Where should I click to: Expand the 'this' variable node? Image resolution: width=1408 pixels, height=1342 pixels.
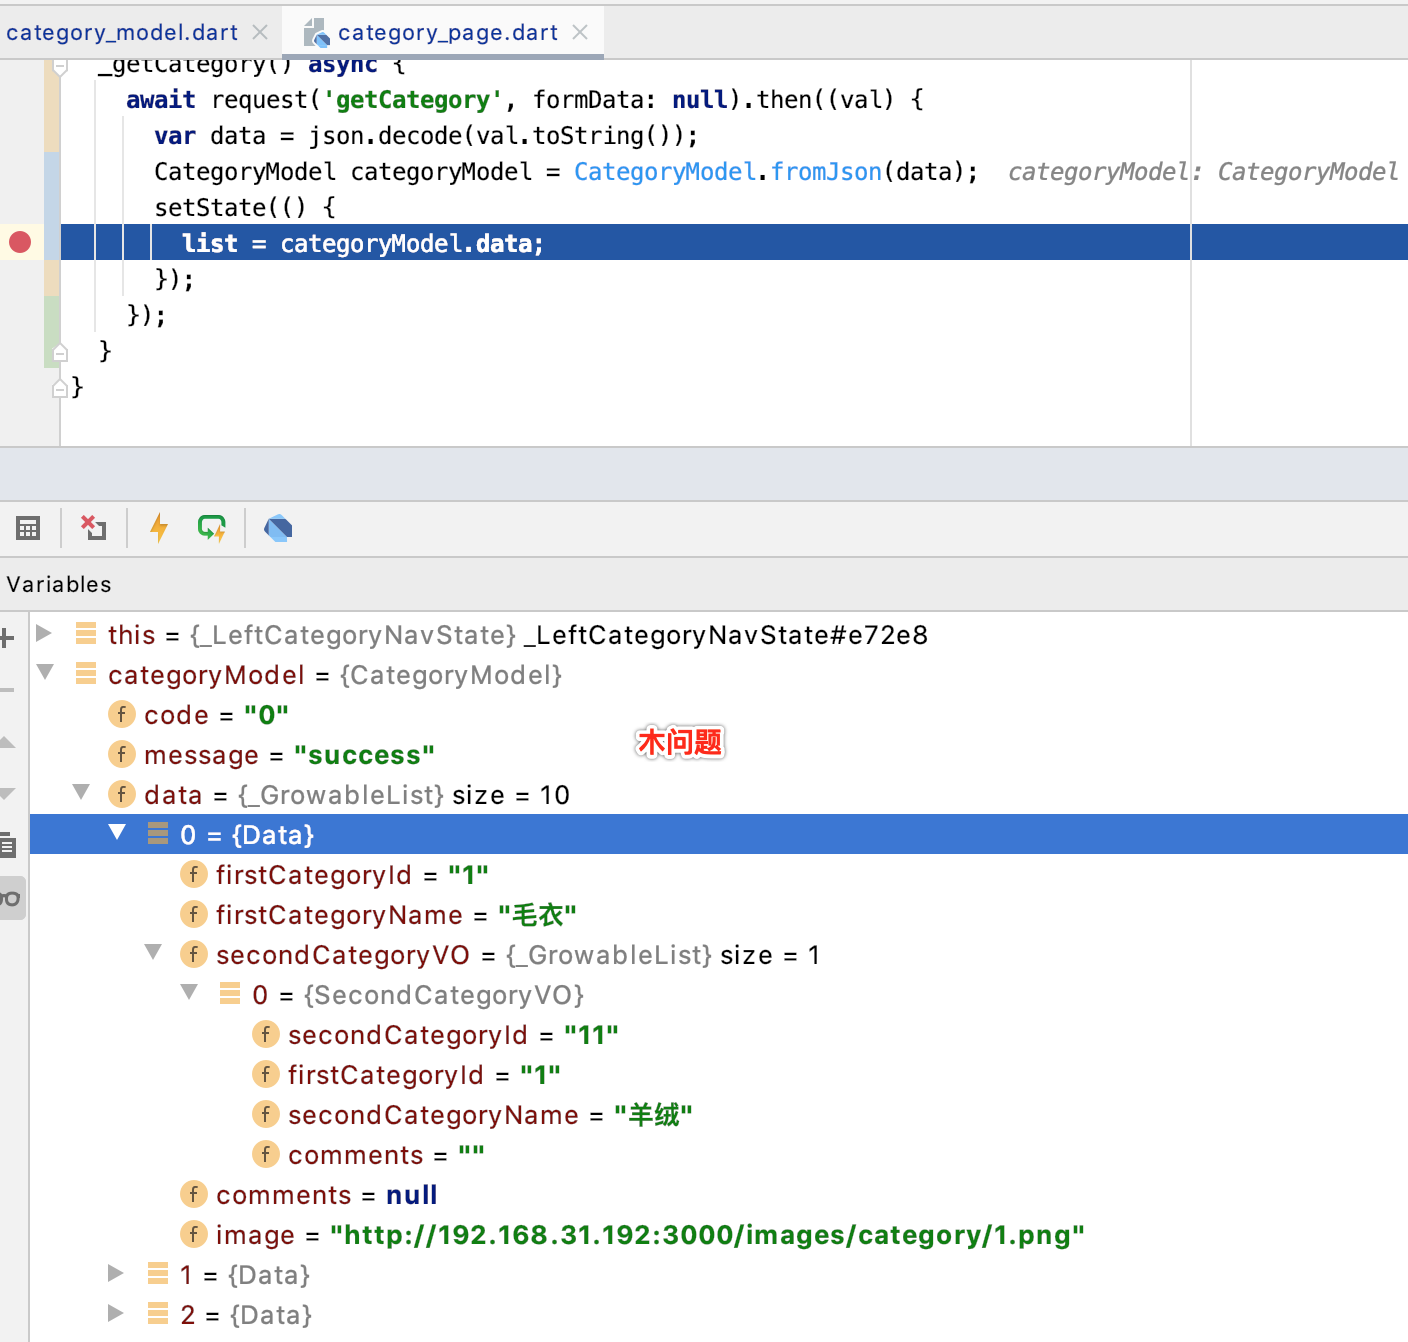(44, 633)
